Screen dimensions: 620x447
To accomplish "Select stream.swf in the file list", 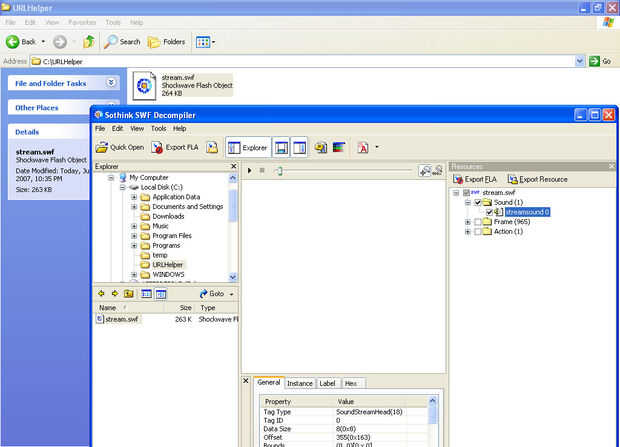I will [x=122, y=319].
